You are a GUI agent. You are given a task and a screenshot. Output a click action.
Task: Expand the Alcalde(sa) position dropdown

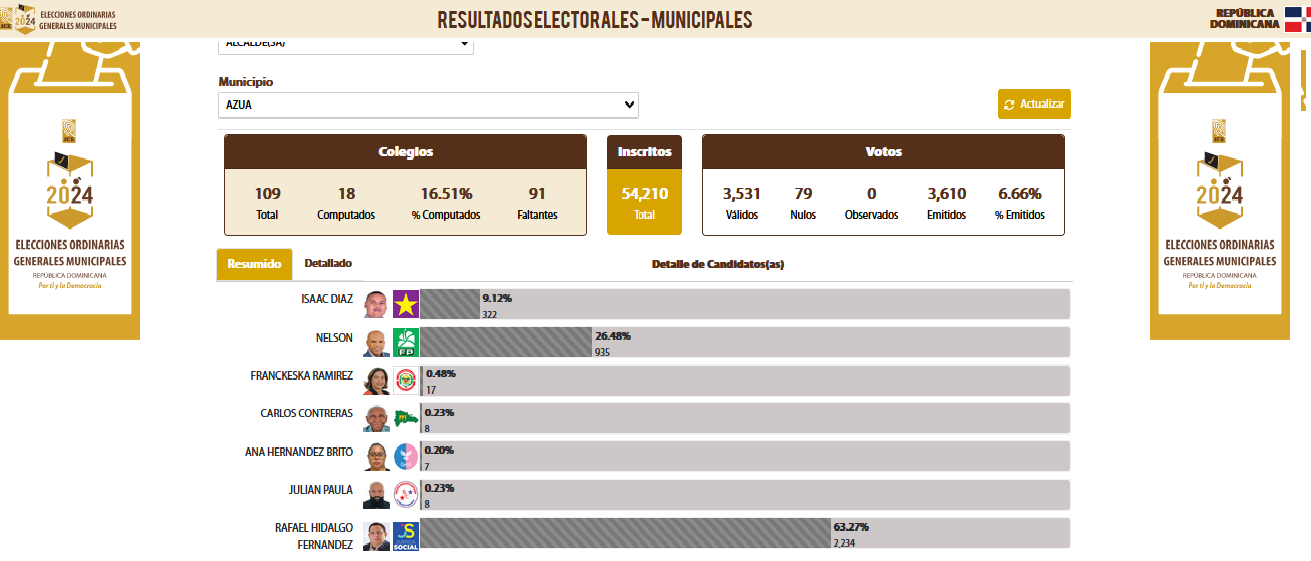click(x=345, y=45)
